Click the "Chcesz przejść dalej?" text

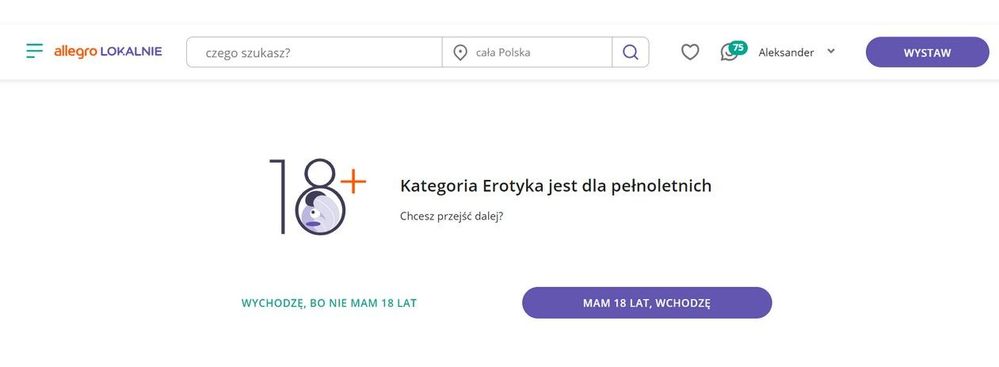point(452,216)
